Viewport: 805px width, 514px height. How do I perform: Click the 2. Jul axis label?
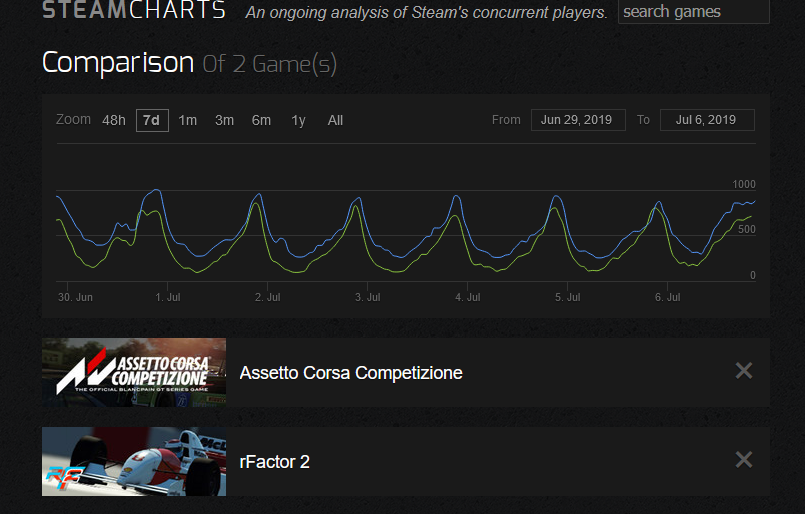[267, 297]
